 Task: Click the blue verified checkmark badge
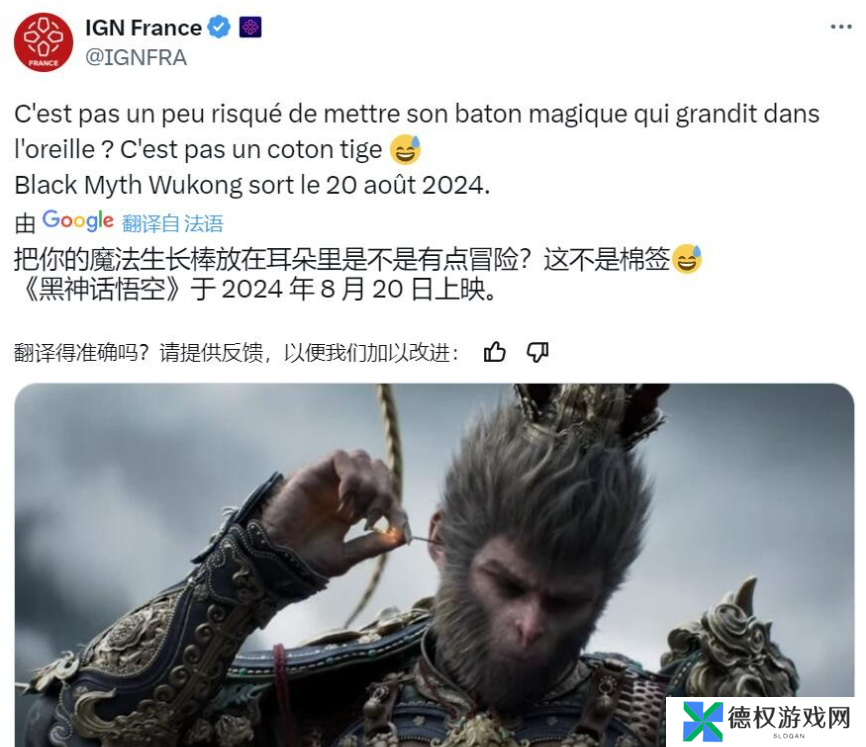[219, 27]
